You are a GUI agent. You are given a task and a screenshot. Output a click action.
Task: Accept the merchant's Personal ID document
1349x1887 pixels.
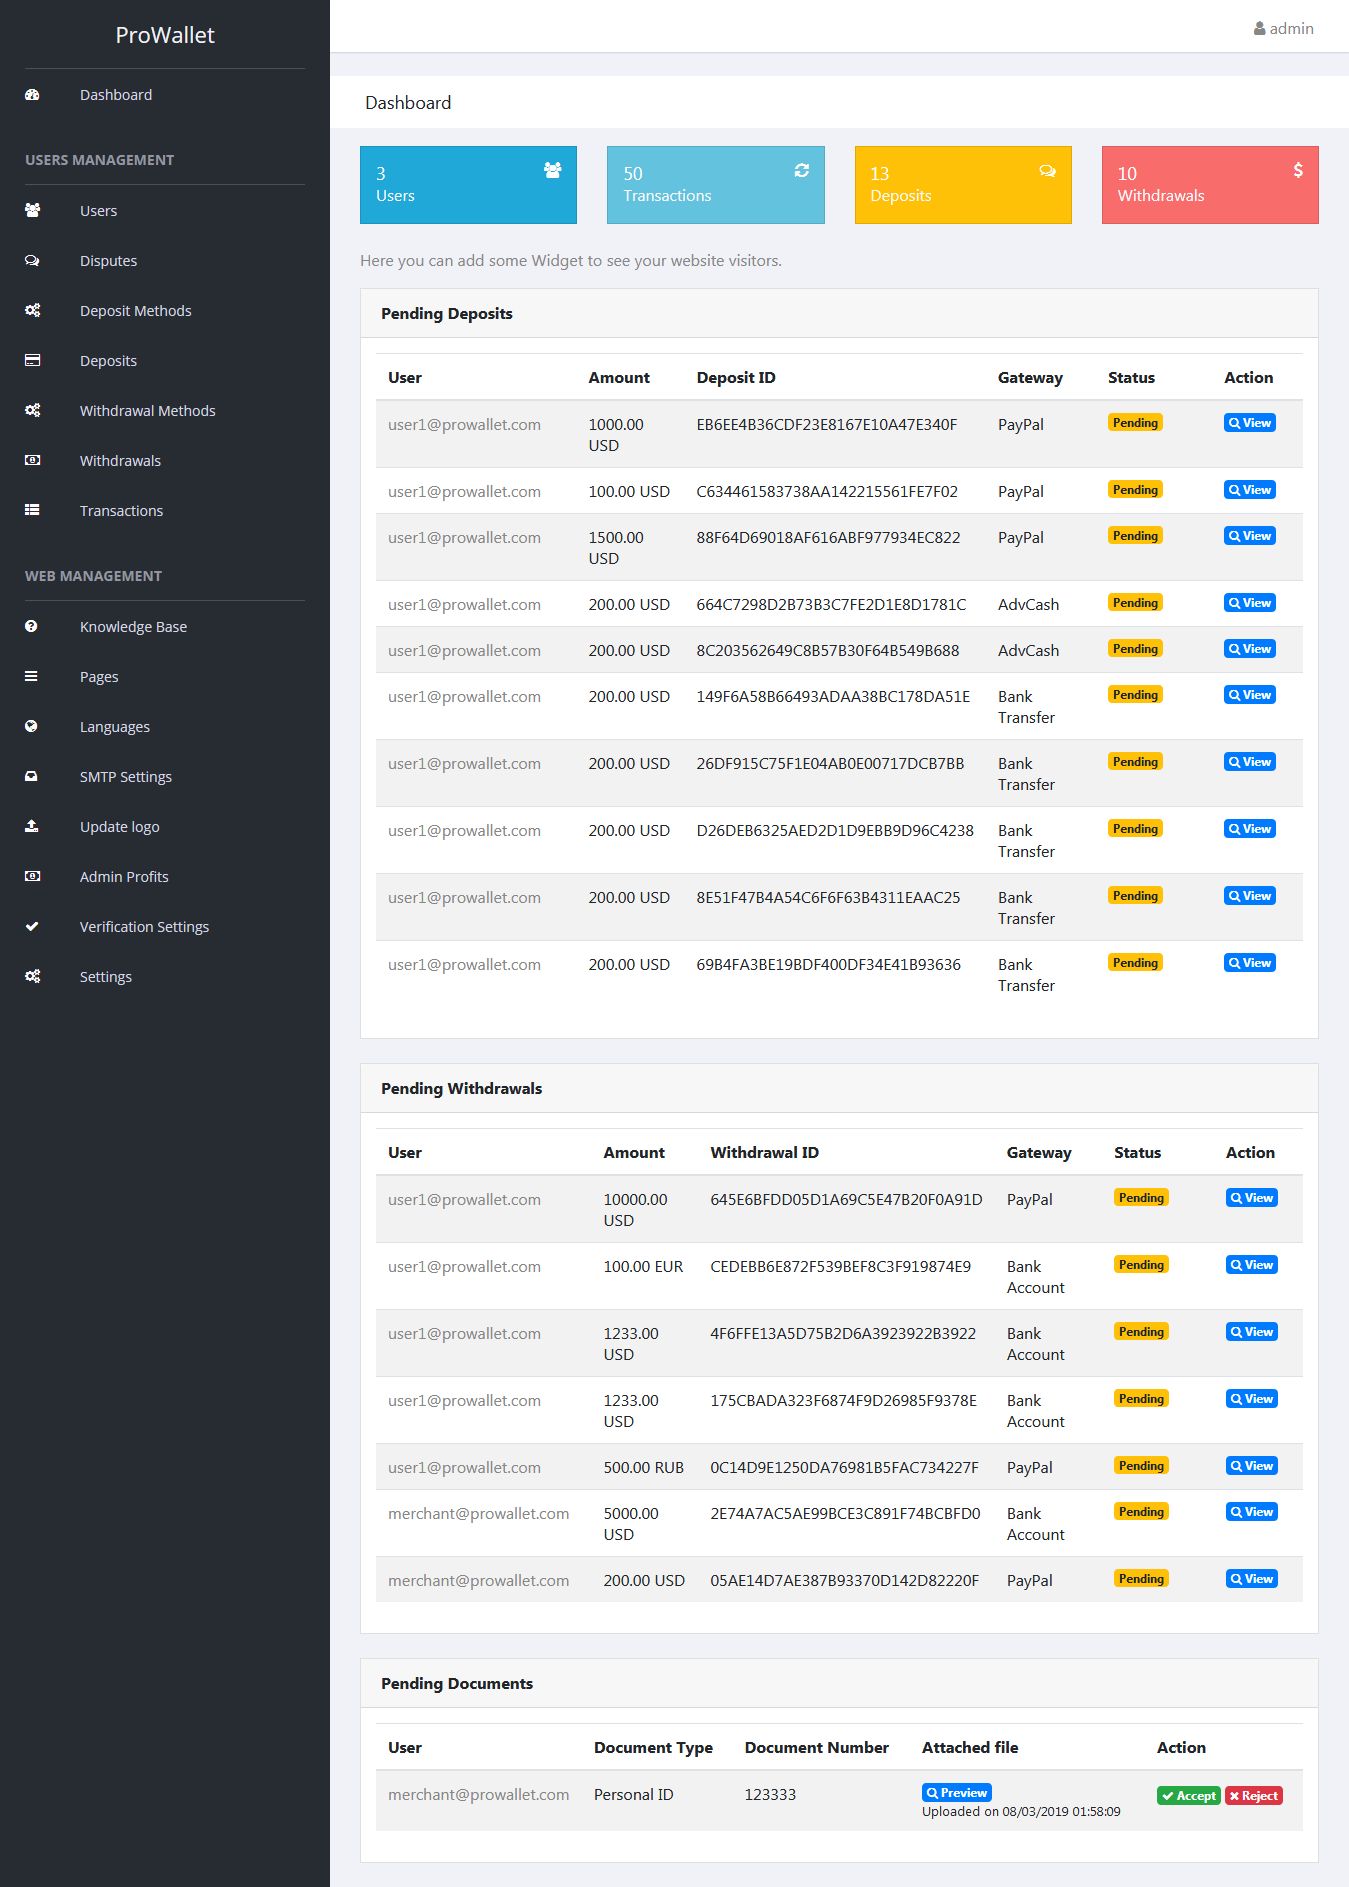(x=1188, y=1796)
